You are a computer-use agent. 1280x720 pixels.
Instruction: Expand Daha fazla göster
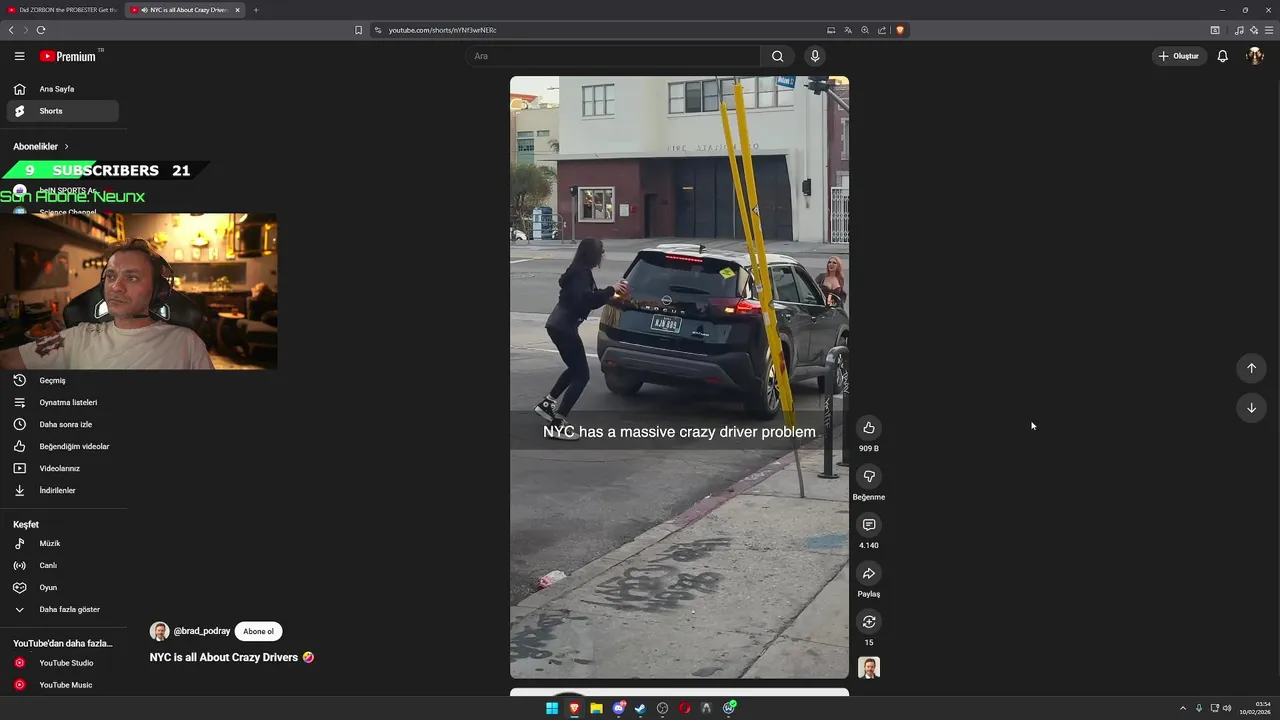[63, 609]
